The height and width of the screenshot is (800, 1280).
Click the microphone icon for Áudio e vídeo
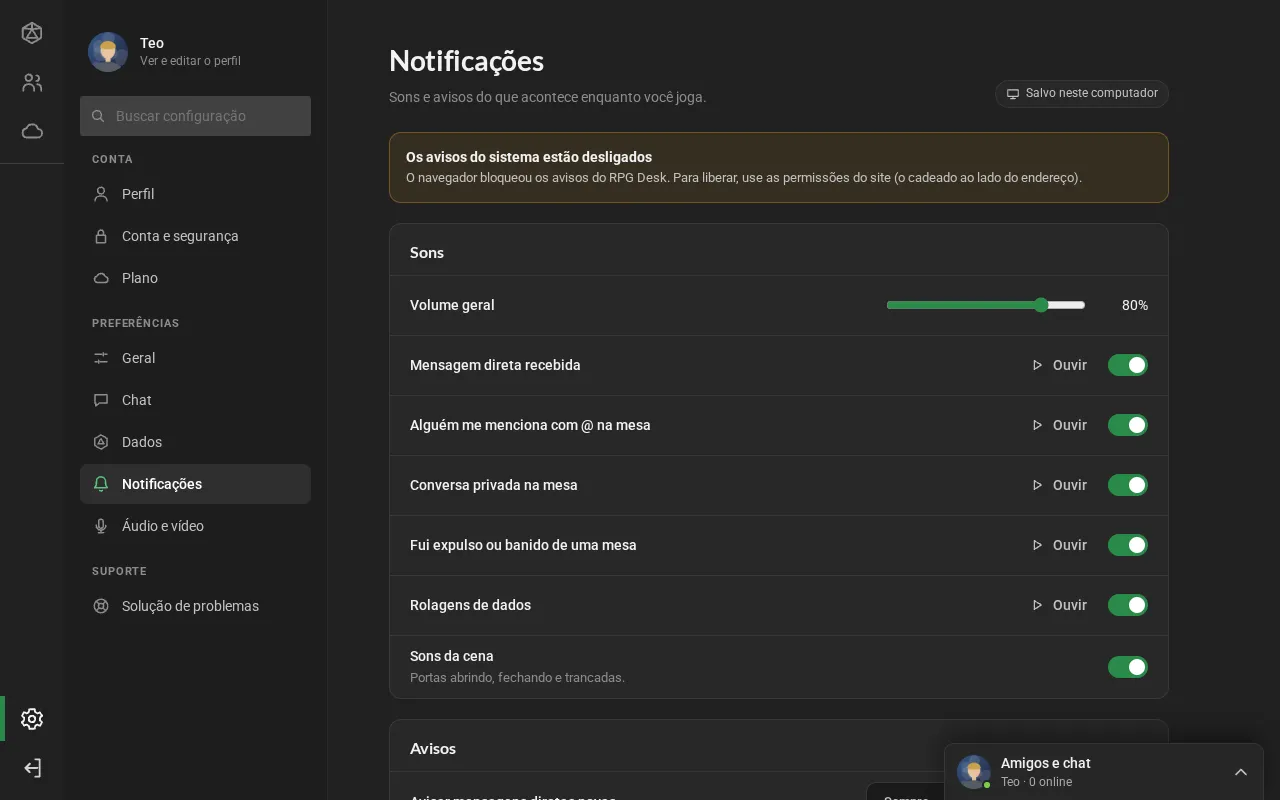[x=101, y=526]
